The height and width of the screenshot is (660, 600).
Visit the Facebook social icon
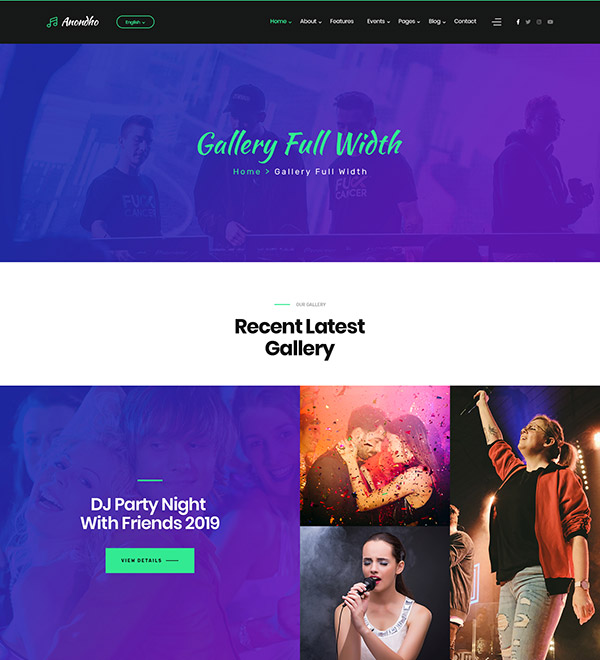pyautogui.click(x=518, y=22)
